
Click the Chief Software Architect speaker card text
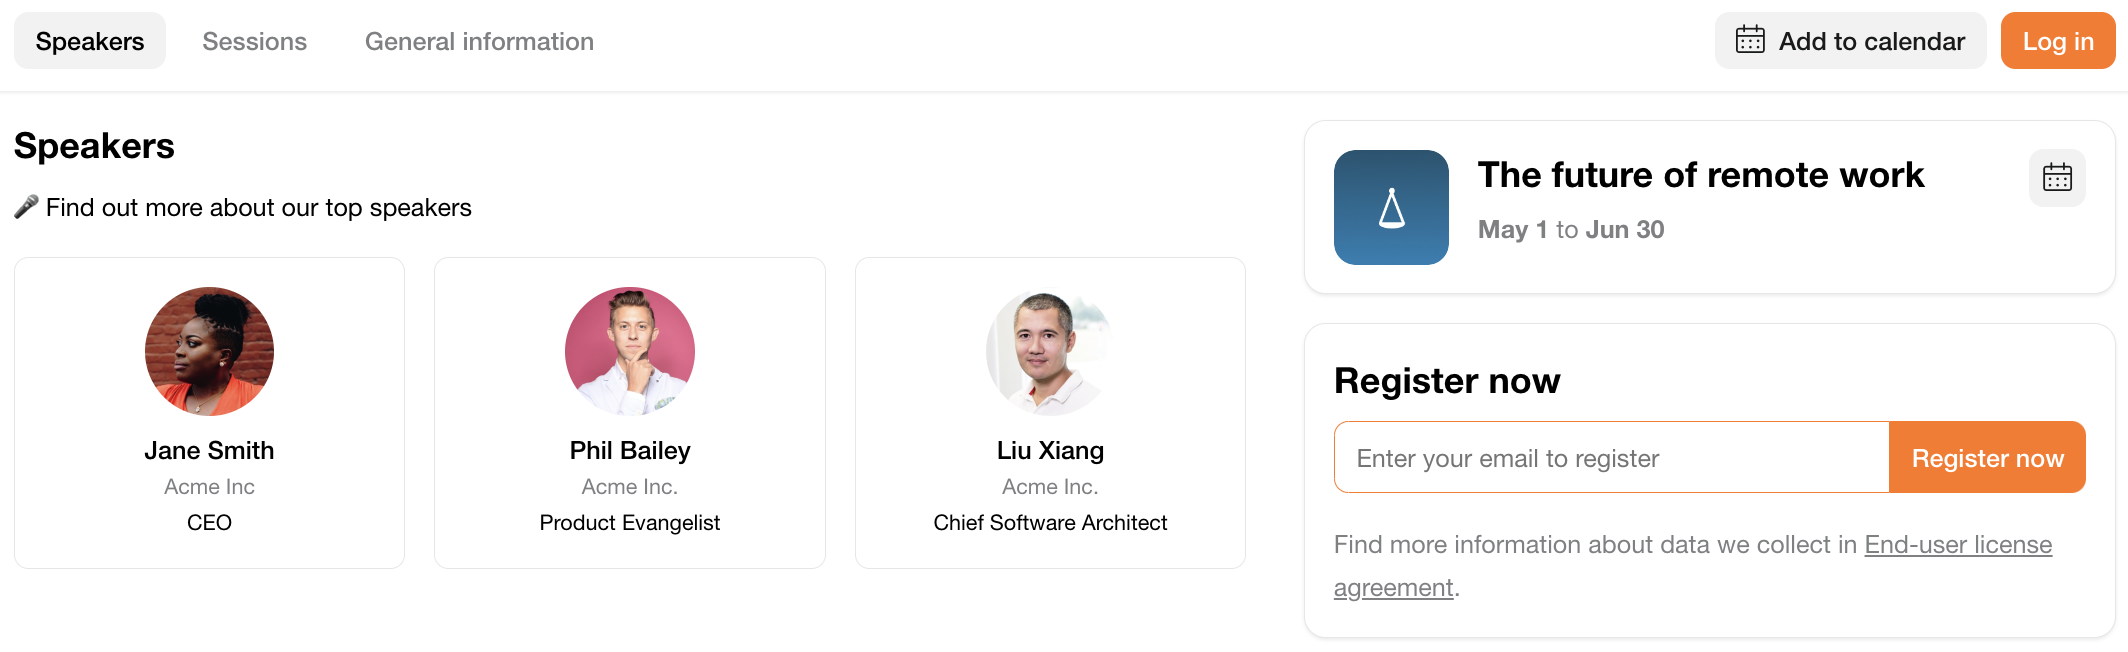pos(1050,523)
